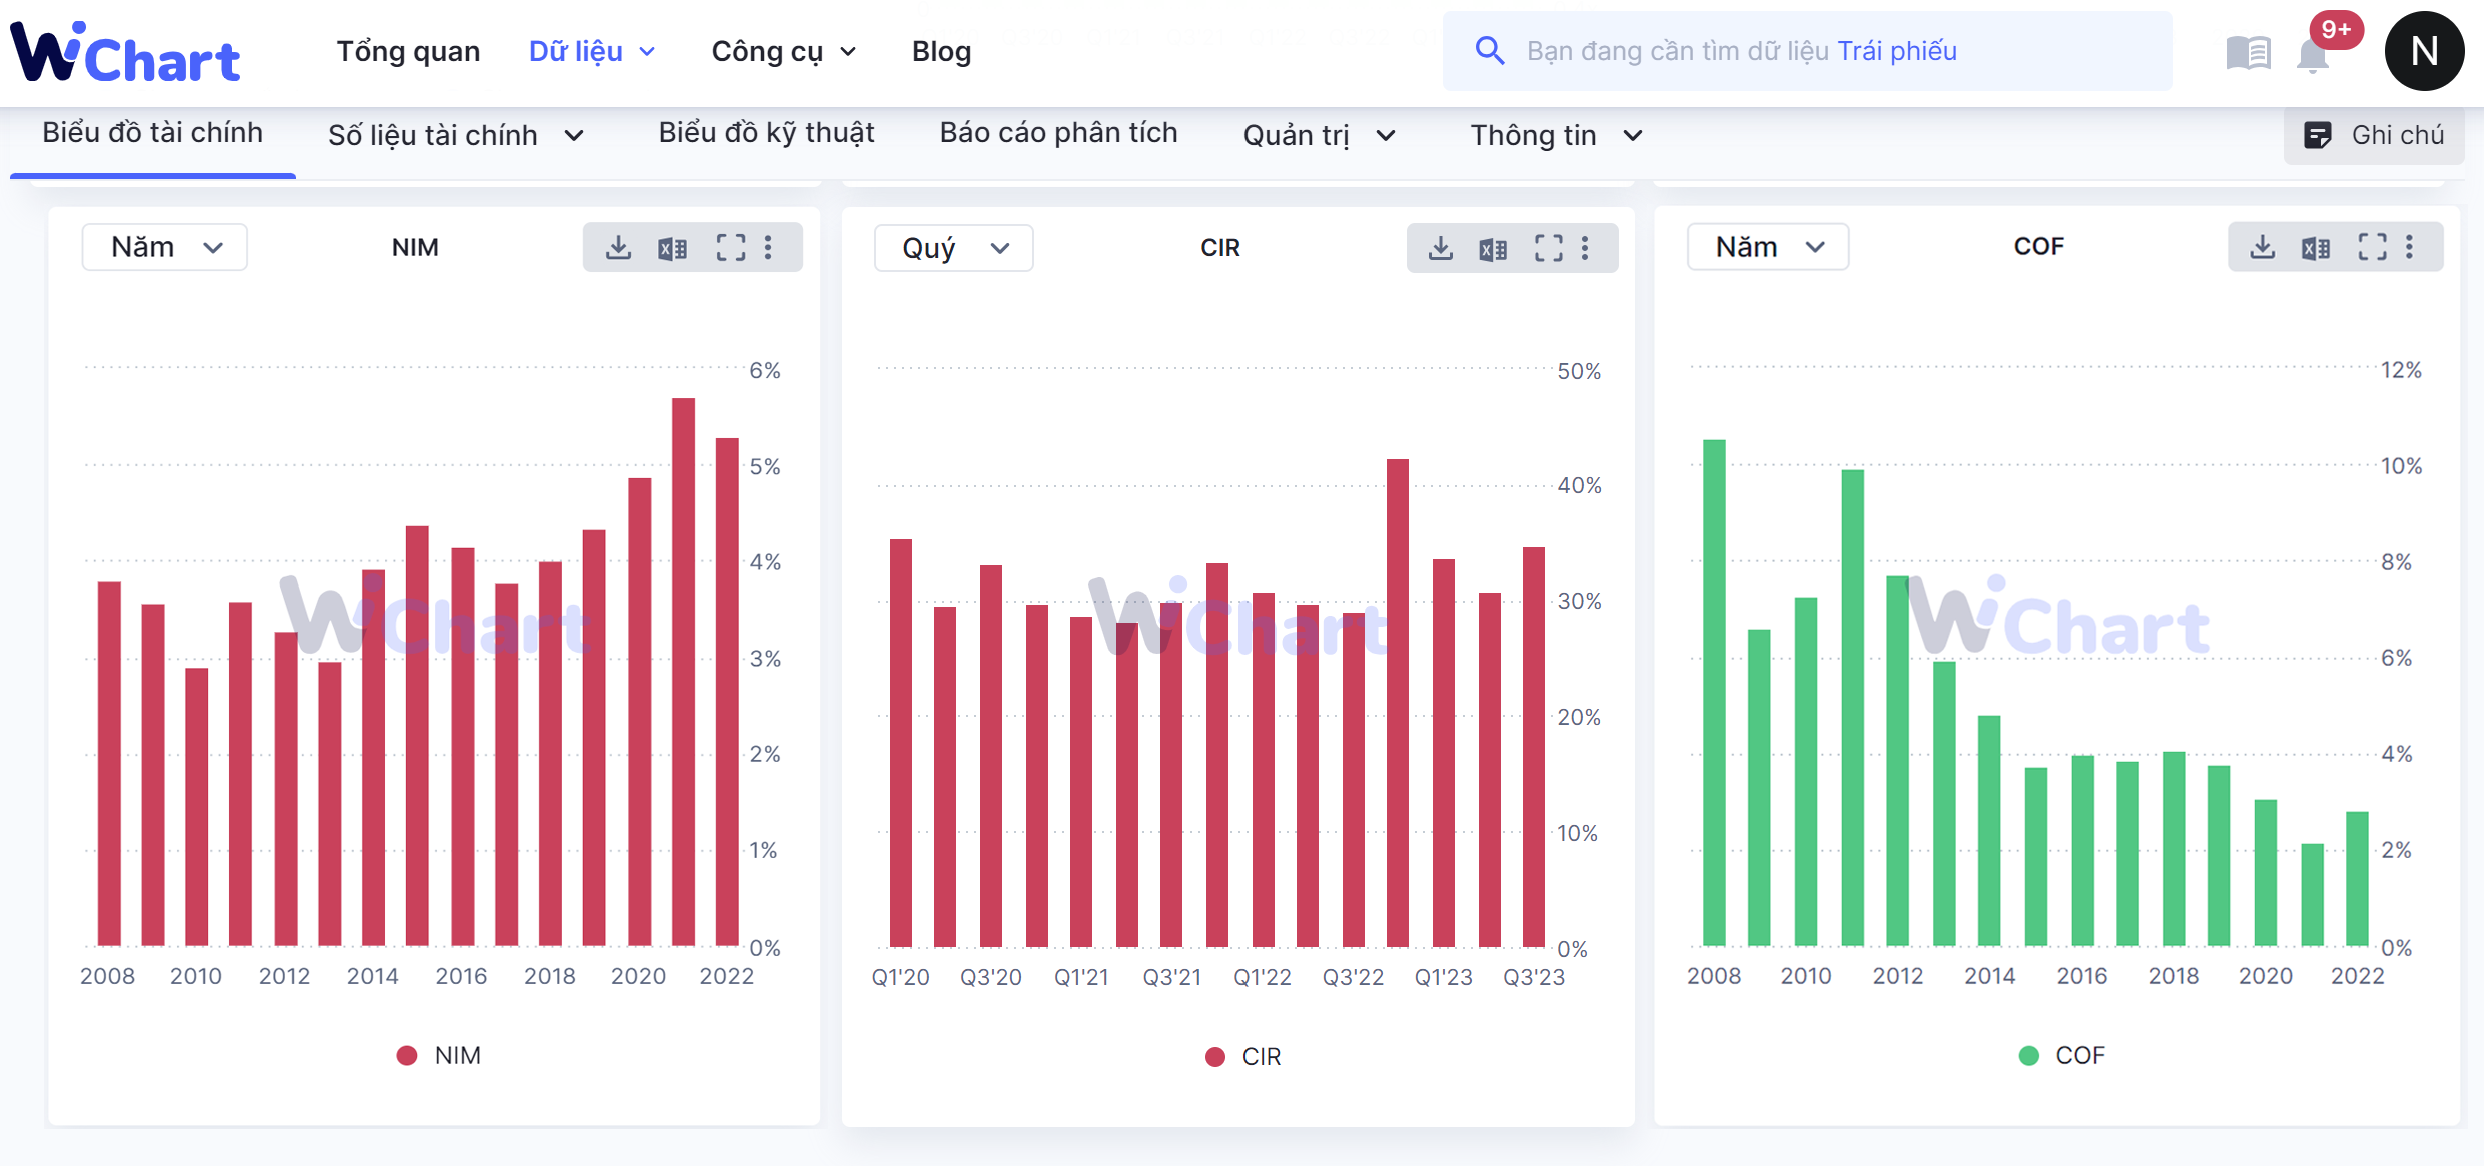Expand Công cụ menu
The height and width of the screenshot is (1166, 2484).
[784, 51]
